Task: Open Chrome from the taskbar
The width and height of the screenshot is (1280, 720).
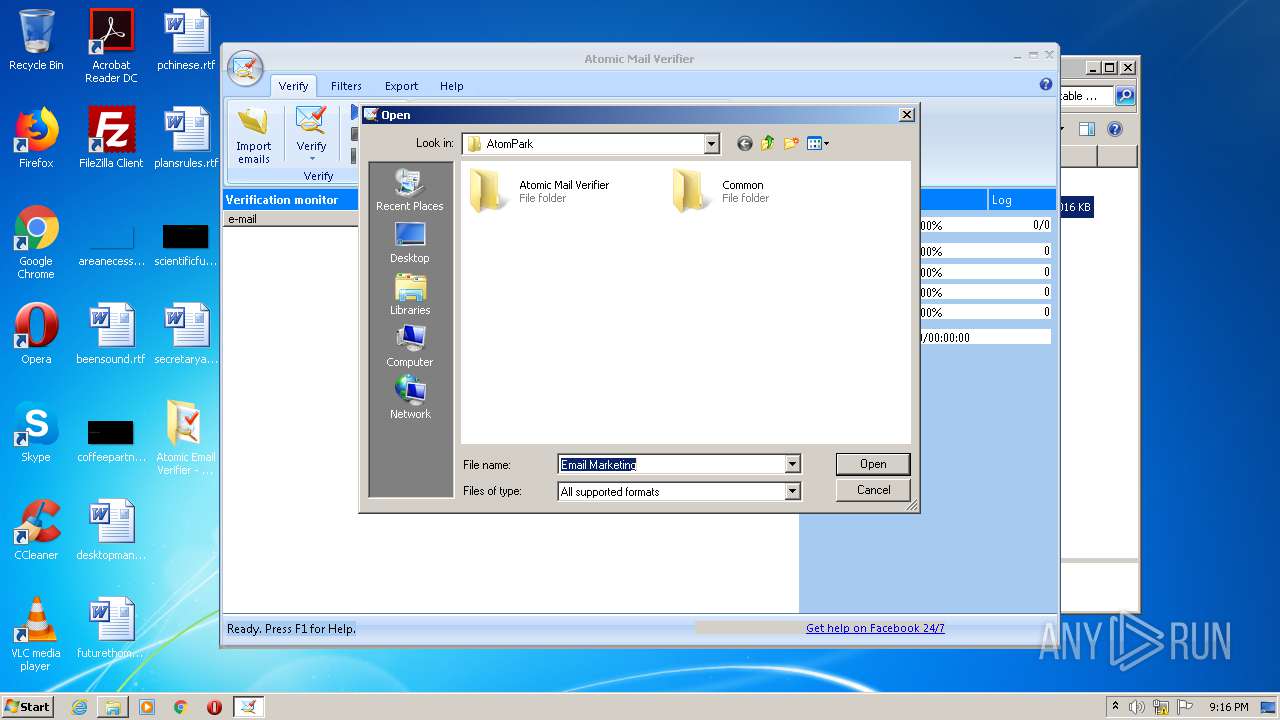Action: 181,707
